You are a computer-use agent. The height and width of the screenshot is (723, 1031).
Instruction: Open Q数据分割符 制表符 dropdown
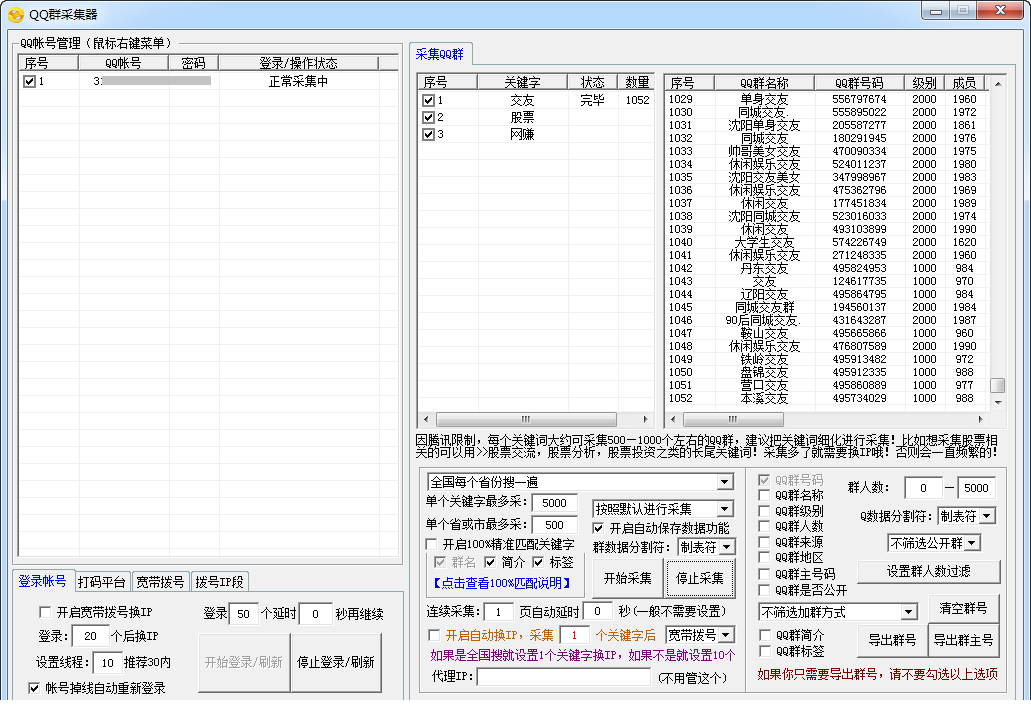coord(986,516)
